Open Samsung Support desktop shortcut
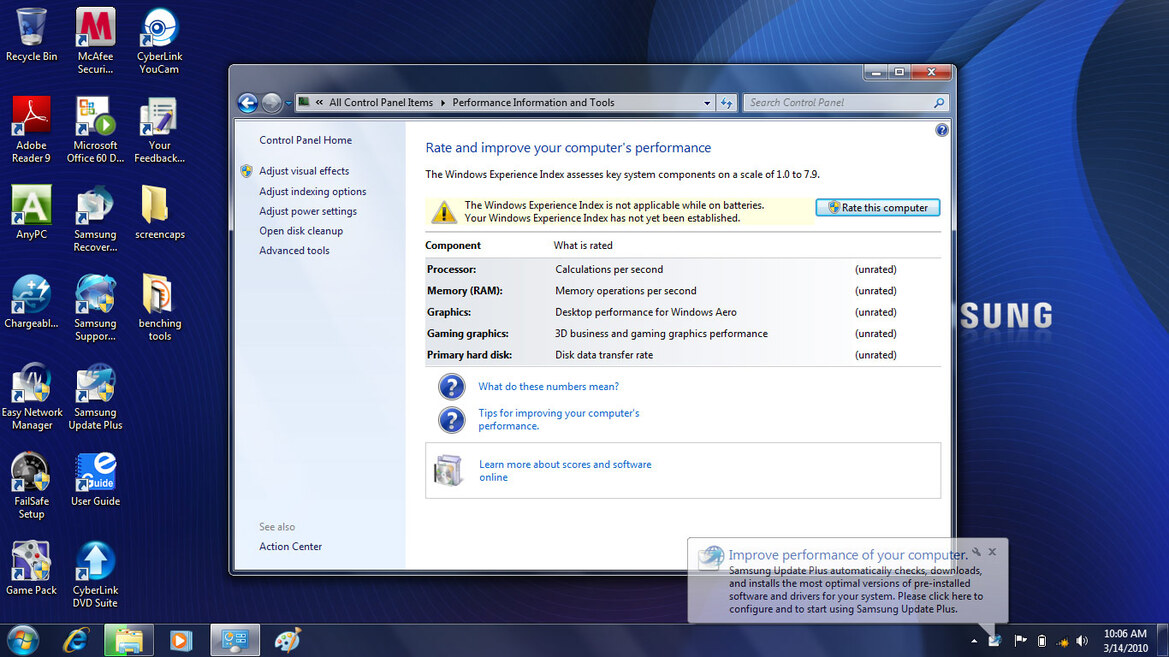Image resolution: width=1169 pixels, height=657 pixels. pyautogui.click(x=95, y=307)
